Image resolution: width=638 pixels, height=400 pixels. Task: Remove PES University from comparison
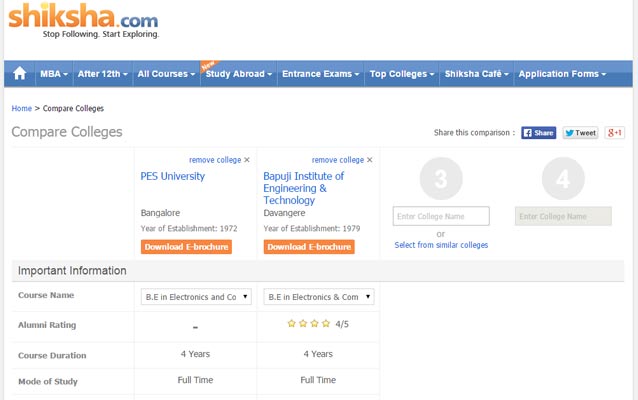point(219,160)
